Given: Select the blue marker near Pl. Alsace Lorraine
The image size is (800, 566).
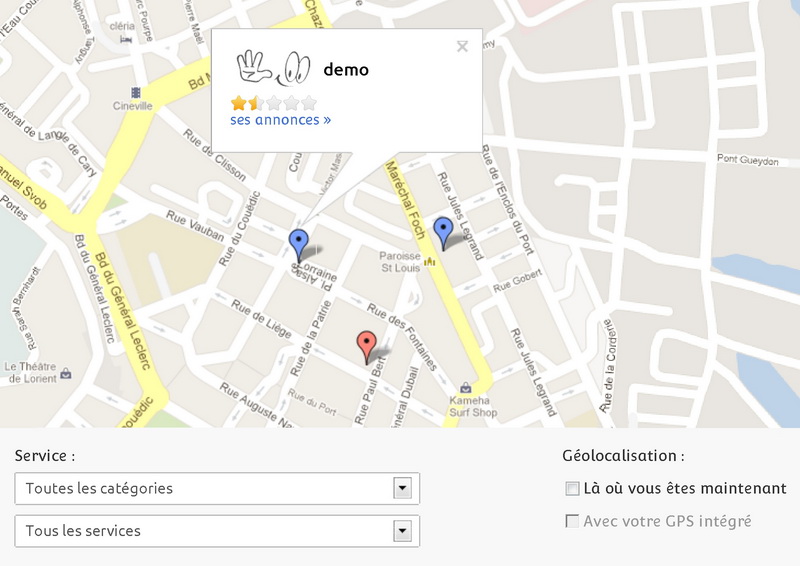Looking at the screenshot, I should tap(298, 246).
